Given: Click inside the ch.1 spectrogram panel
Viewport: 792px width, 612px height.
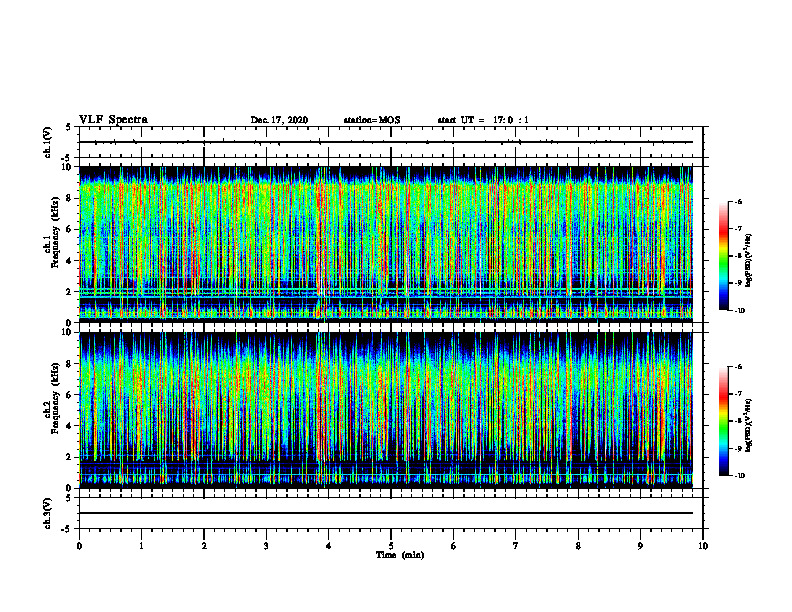Looking at the screenshot, I should pos(386,244).
